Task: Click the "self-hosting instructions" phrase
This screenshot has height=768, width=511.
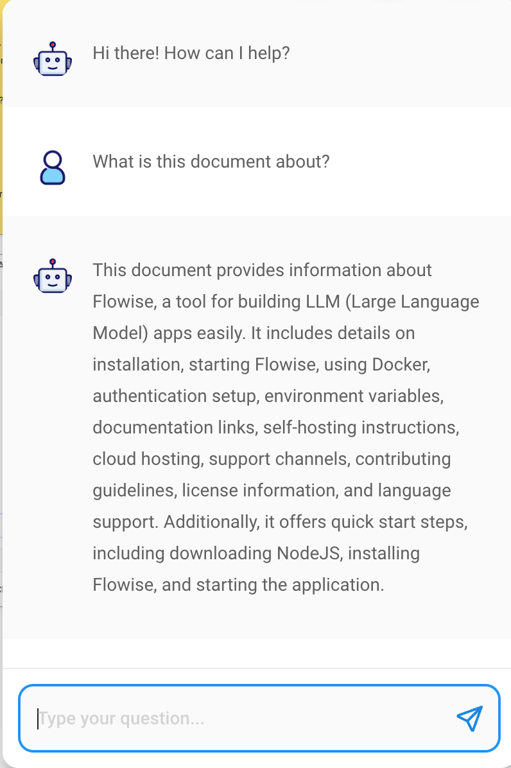Action: [361, 428]
